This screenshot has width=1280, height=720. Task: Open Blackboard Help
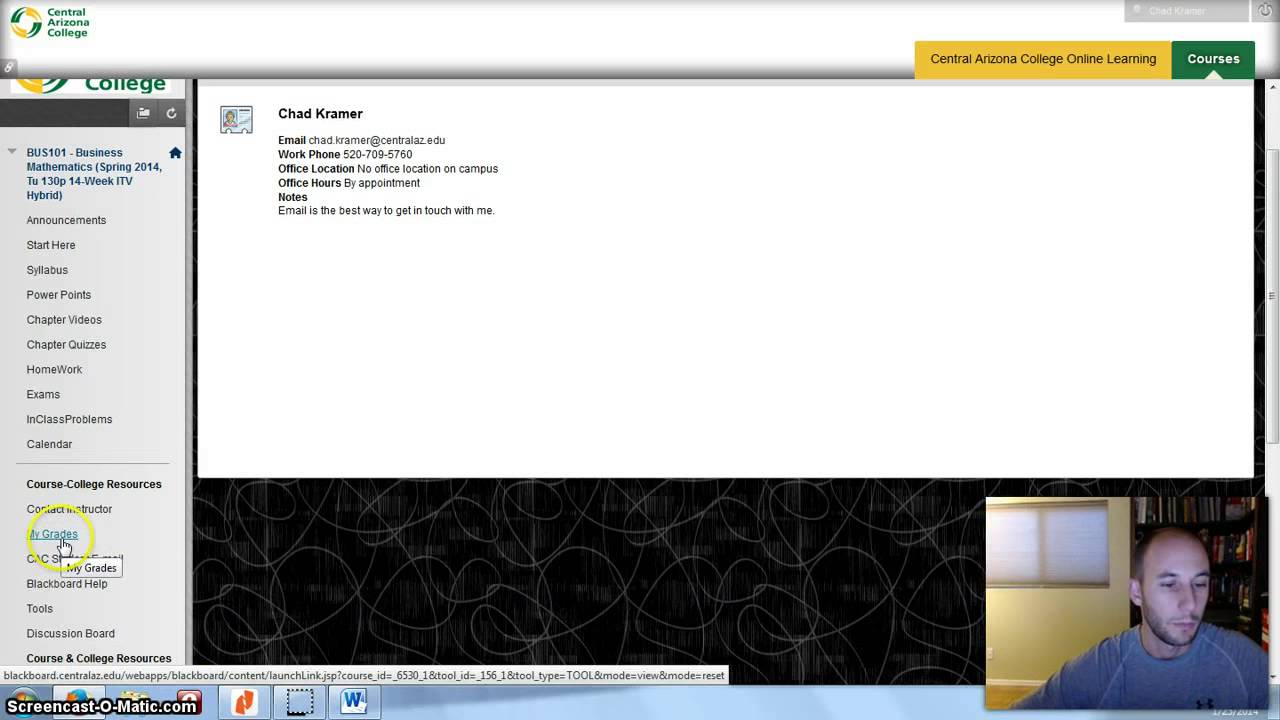click(x=67, y=584)
